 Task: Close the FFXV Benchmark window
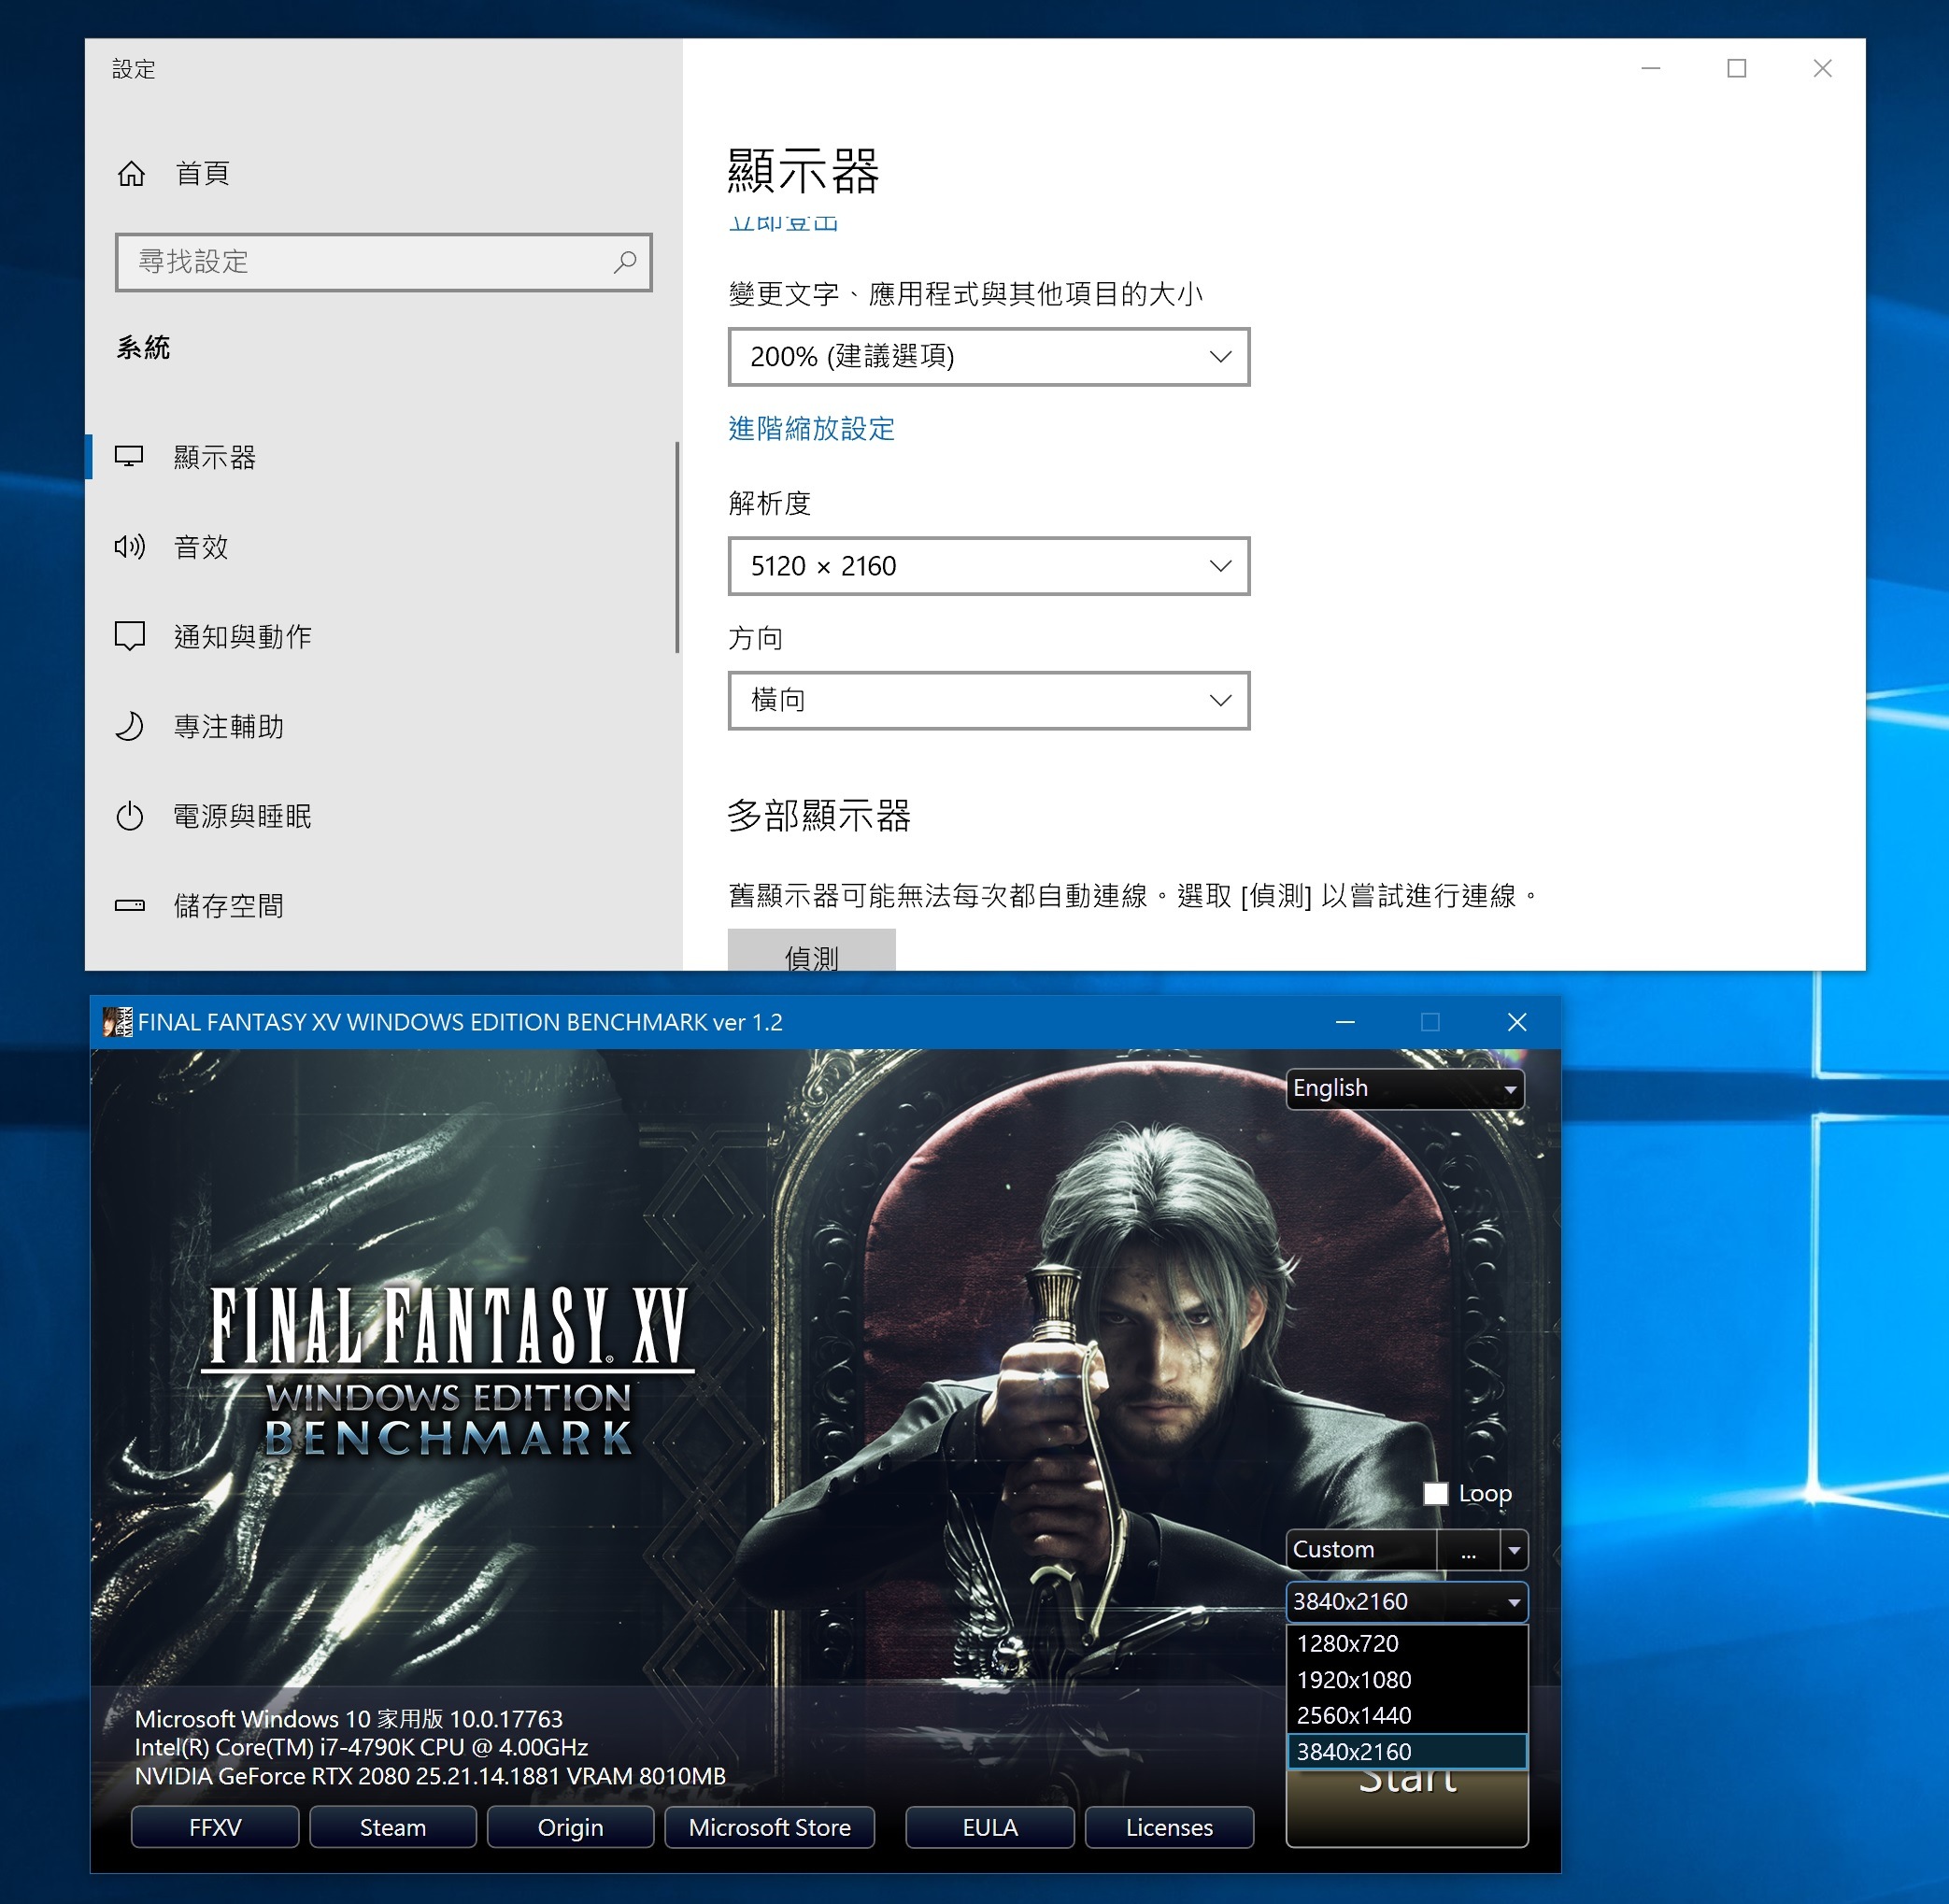click(1517, 1022)
